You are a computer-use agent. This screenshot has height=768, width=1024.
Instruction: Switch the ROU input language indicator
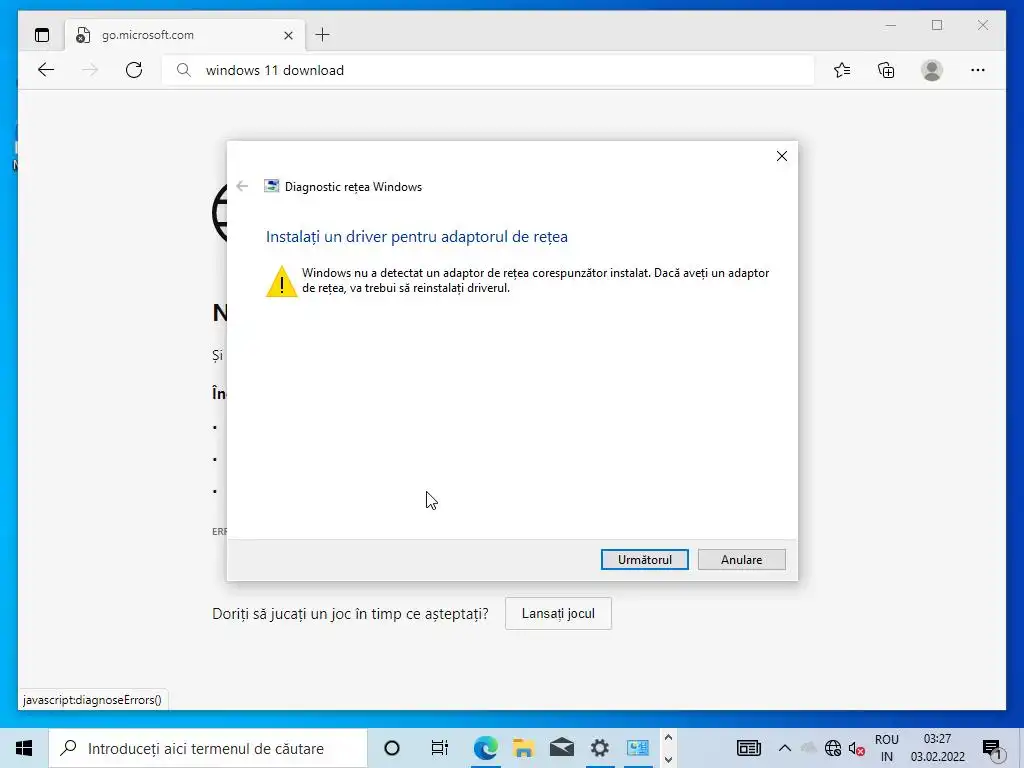pyautogui.click(x=887, y=748)
